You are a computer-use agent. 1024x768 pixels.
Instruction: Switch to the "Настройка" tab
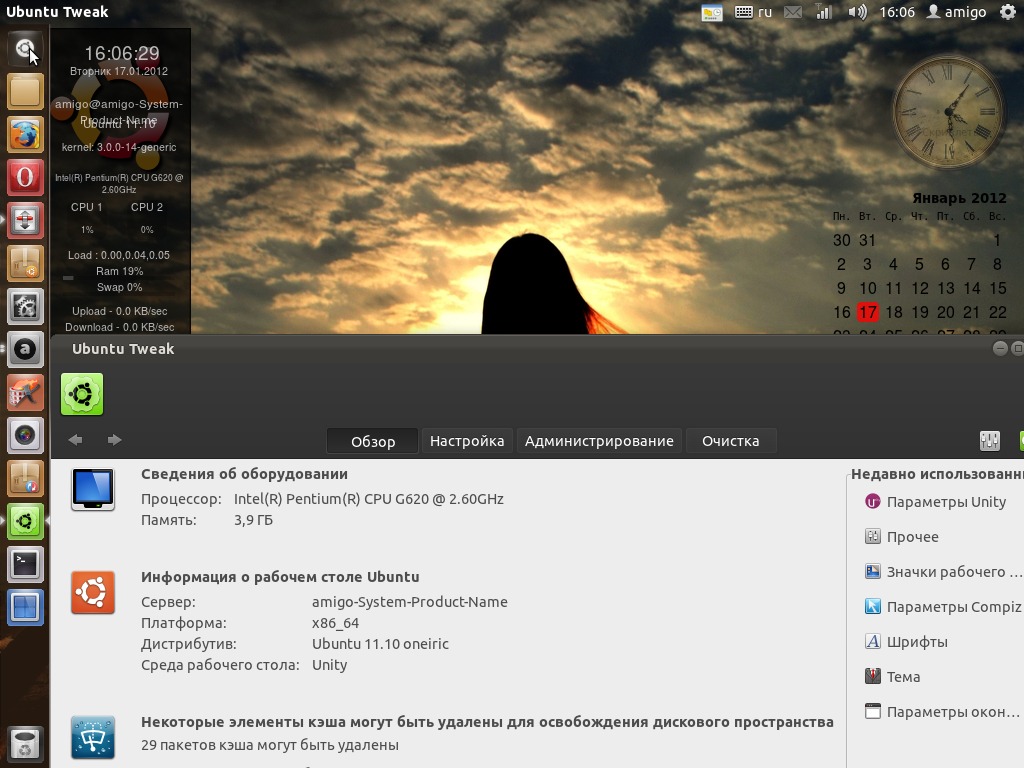point(467,441)
